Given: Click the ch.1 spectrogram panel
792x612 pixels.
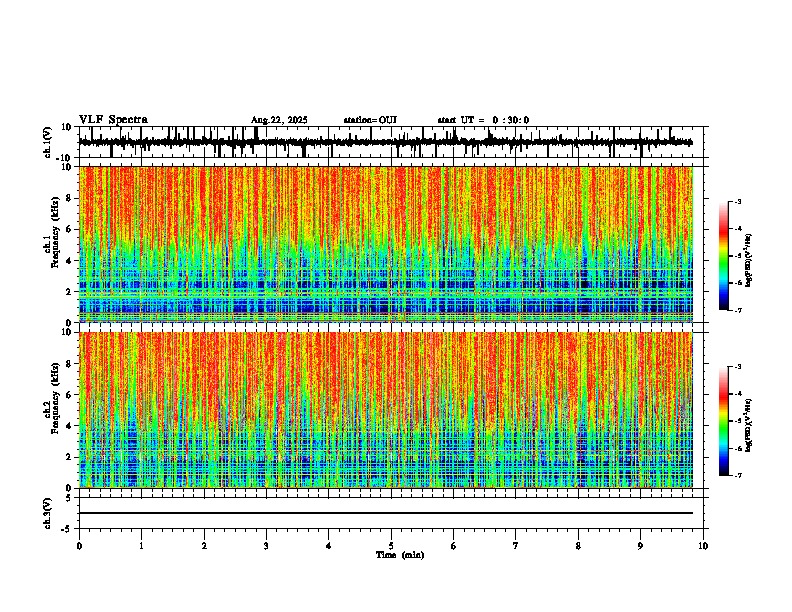Looking at the screenshot, I should (386, 244).
